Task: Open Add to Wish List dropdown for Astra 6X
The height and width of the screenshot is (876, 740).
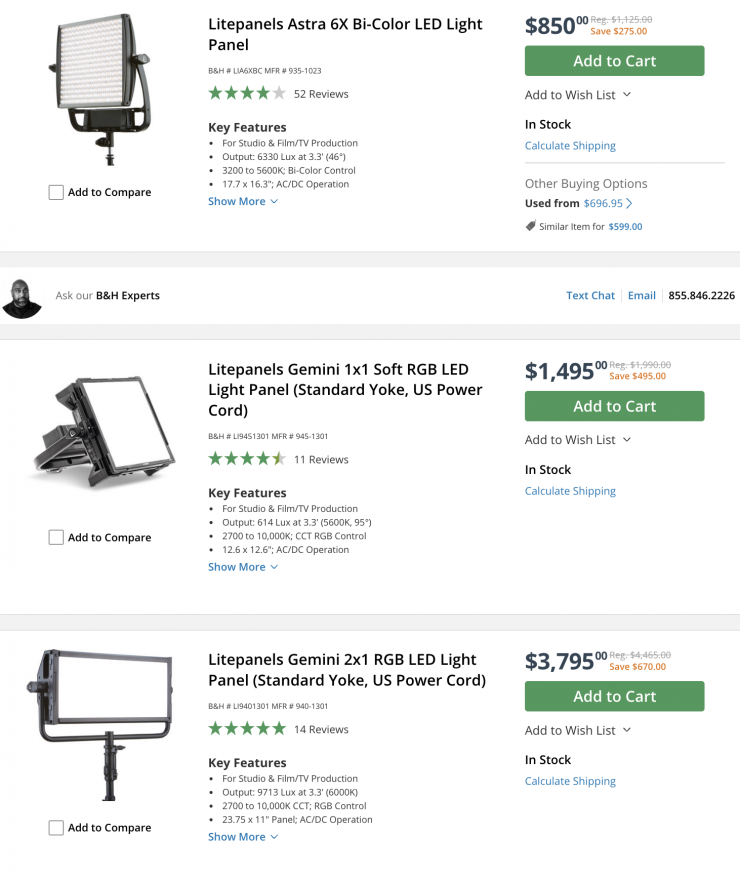Action: click(578, 95)
